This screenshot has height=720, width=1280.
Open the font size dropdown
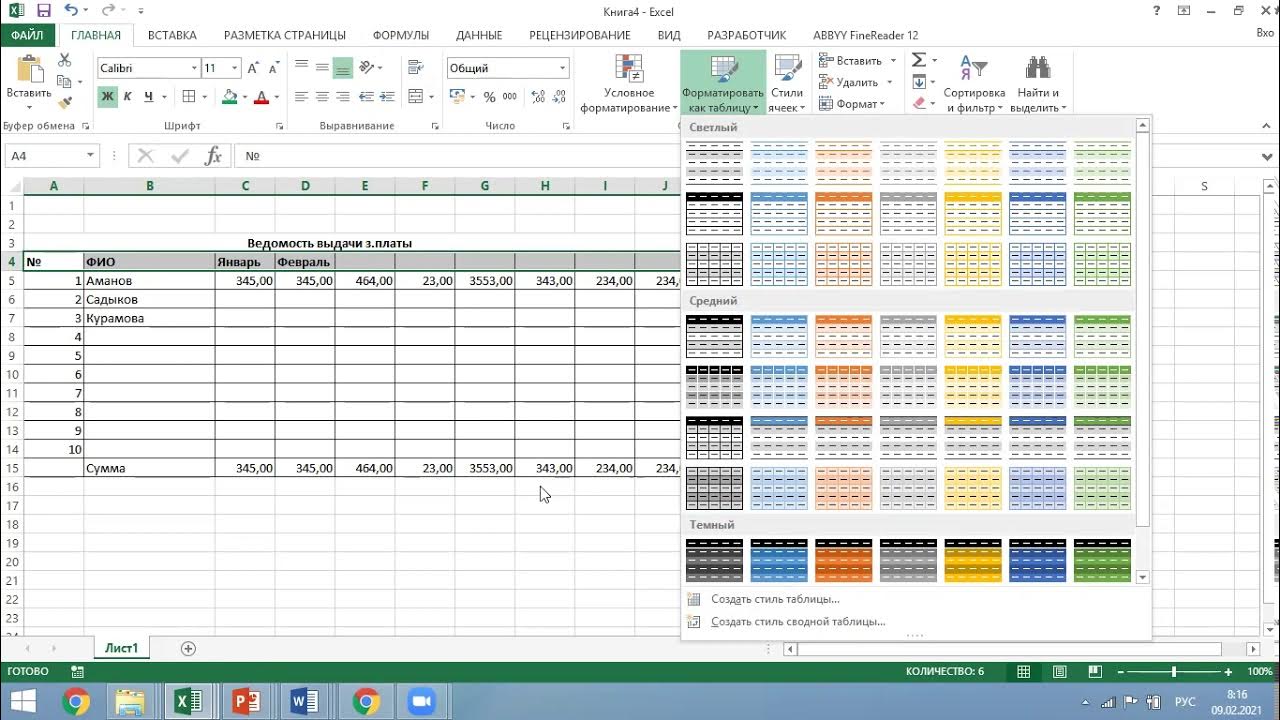coord(235,68)
